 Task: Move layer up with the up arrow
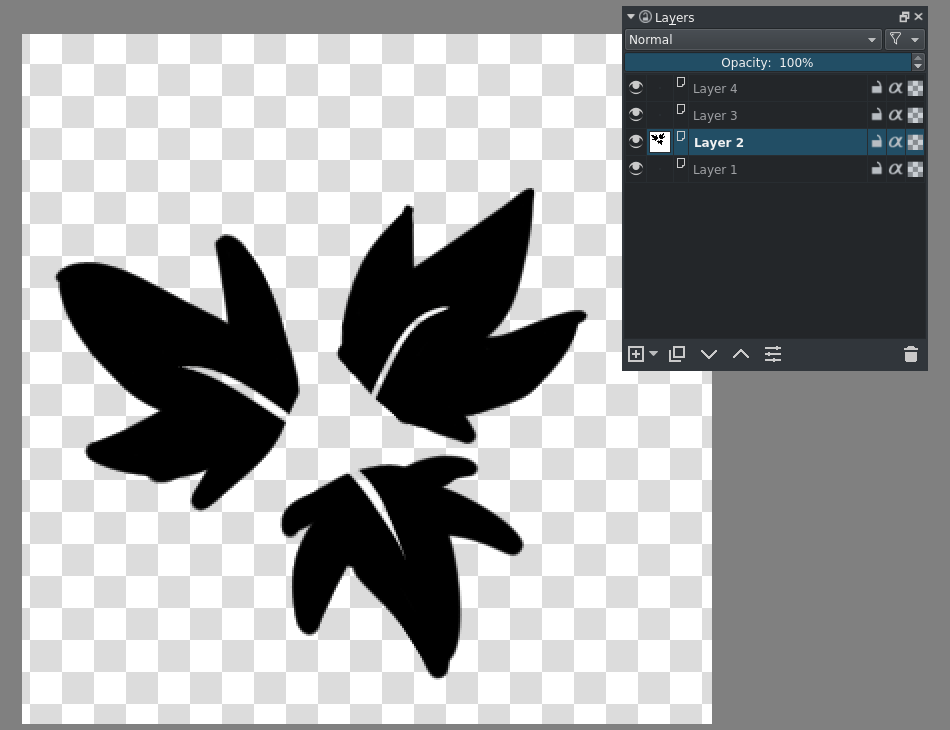[741, 354]
